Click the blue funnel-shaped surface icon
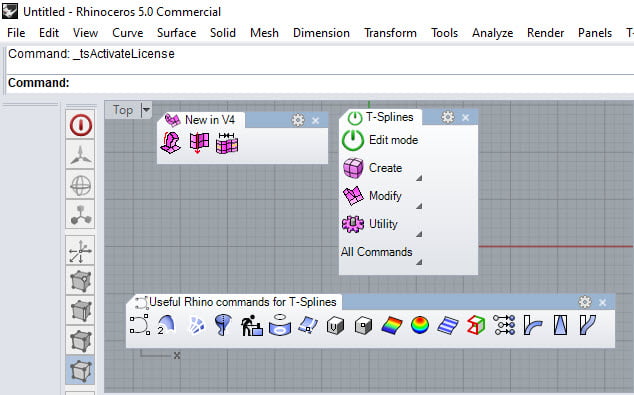634x395 pixels. tap(223, 325)
